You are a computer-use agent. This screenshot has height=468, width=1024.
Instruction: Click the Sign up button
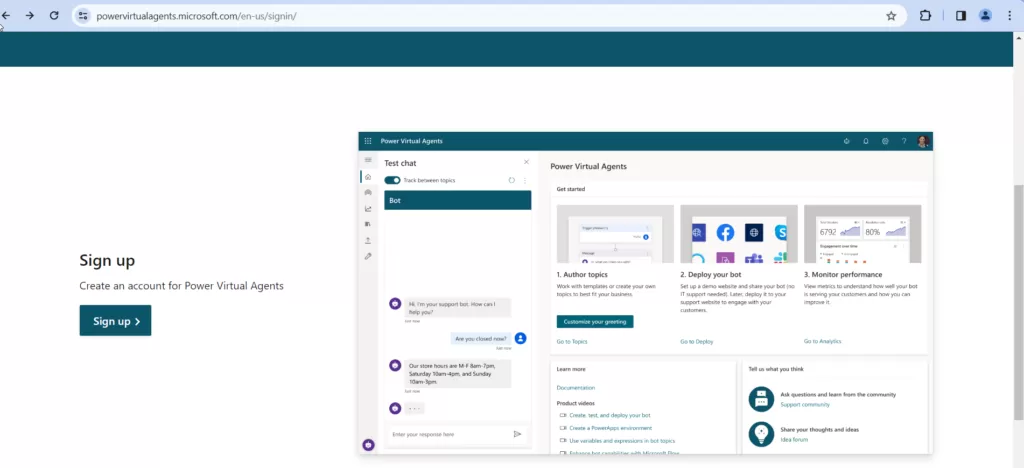[x=115, y=321]
